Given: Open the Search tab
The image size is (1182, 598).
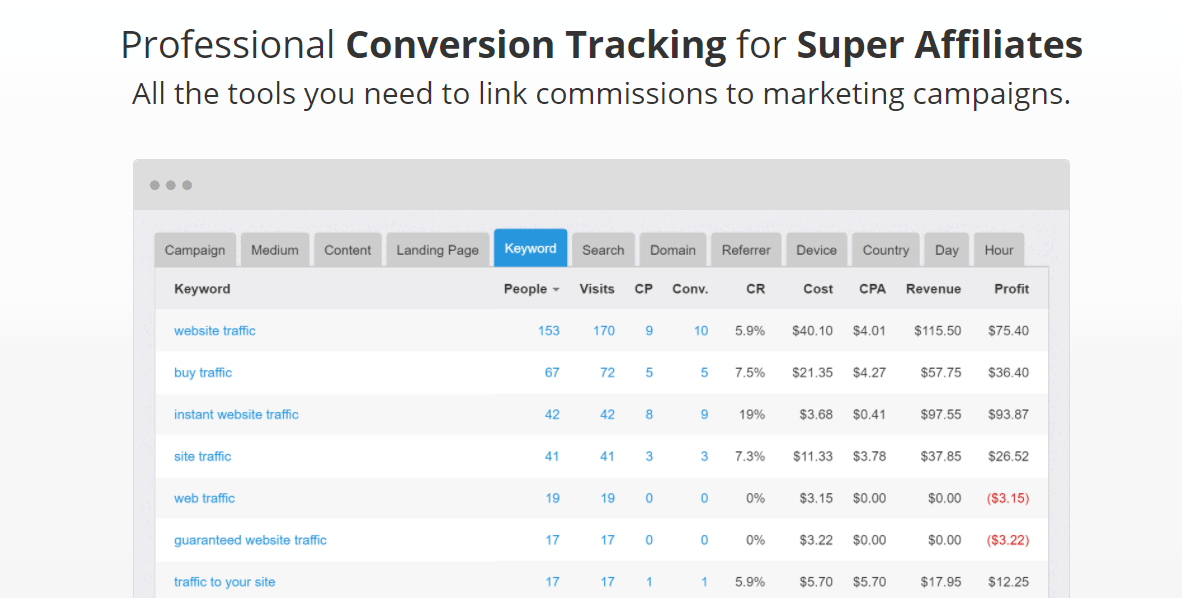Looking at the screenshot, I should click(603, 250).
